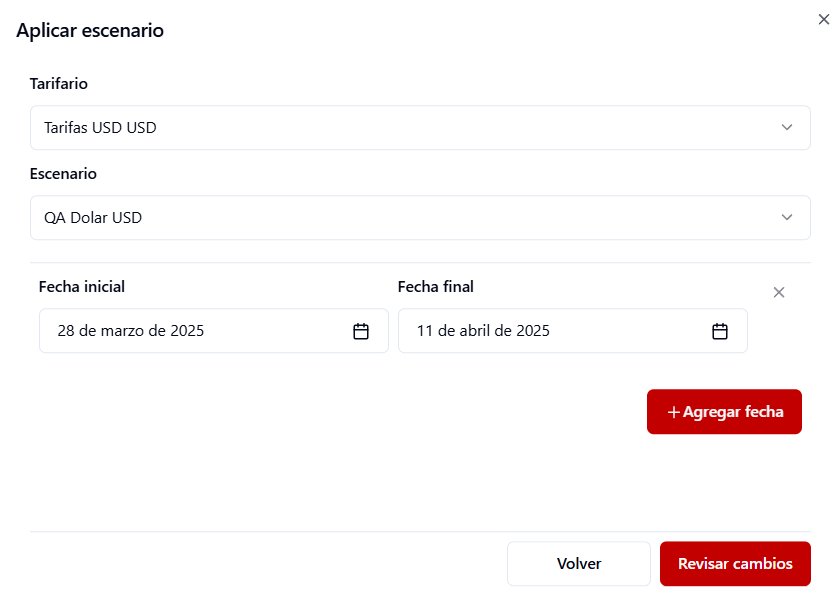Expand the Tarifas USD USD selector

420,127
